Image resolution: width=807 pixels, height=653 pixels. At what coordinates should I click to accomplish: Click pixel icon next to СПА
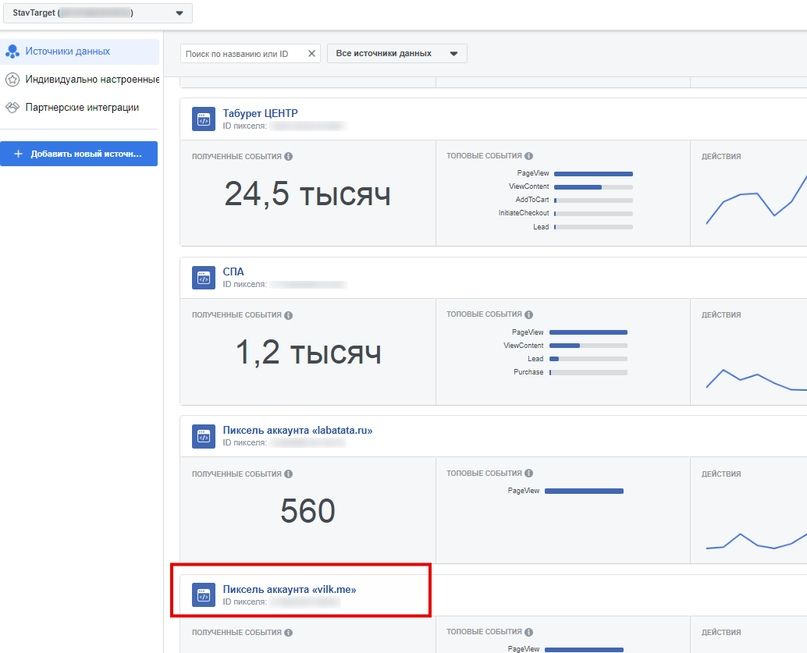tap(203, 278)
